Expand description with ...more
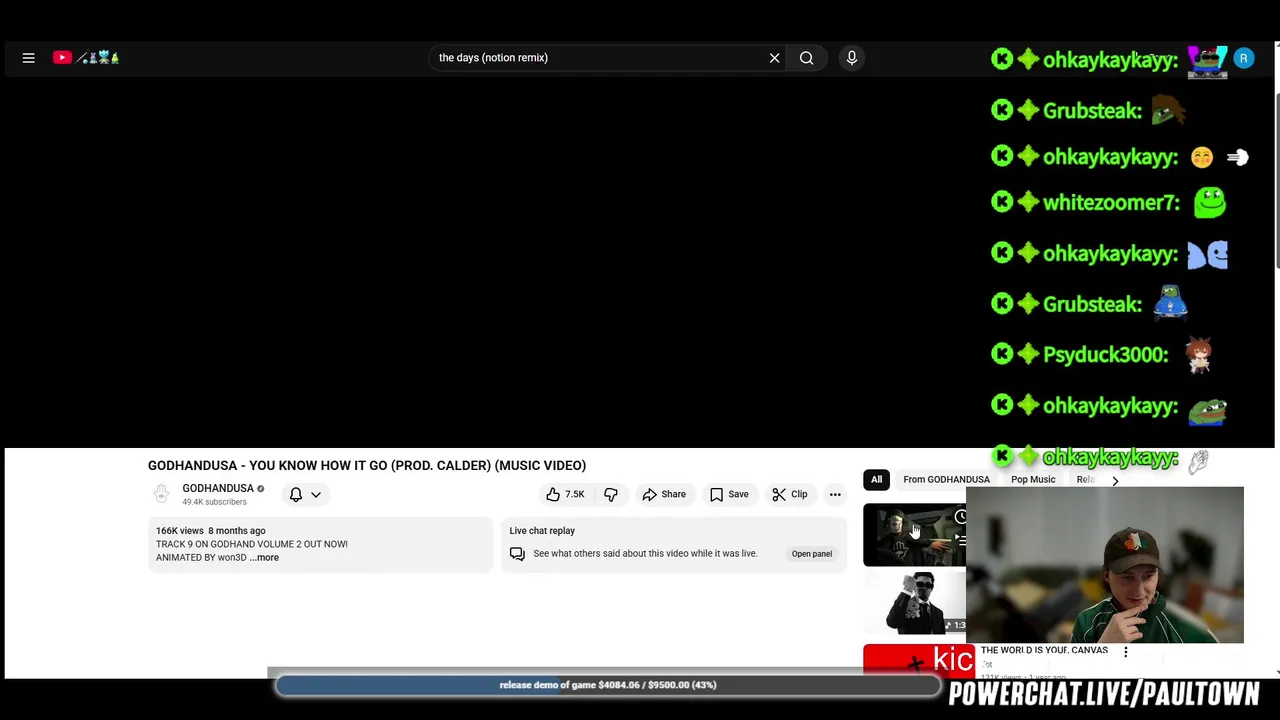This screenshot has width=1280, height=720. pos(265,558)
